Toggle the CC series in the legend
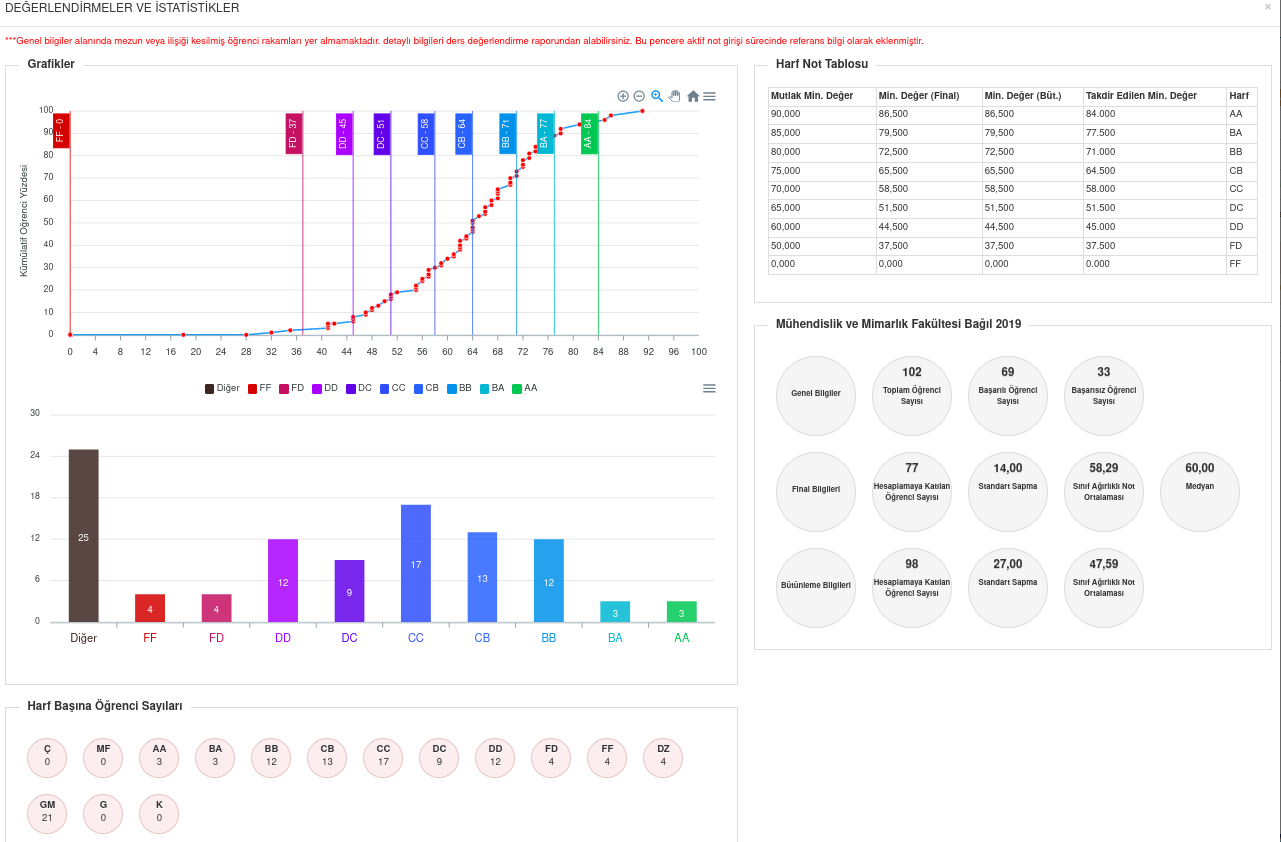Screen dimensions: 1281x842 coord(392,388)
